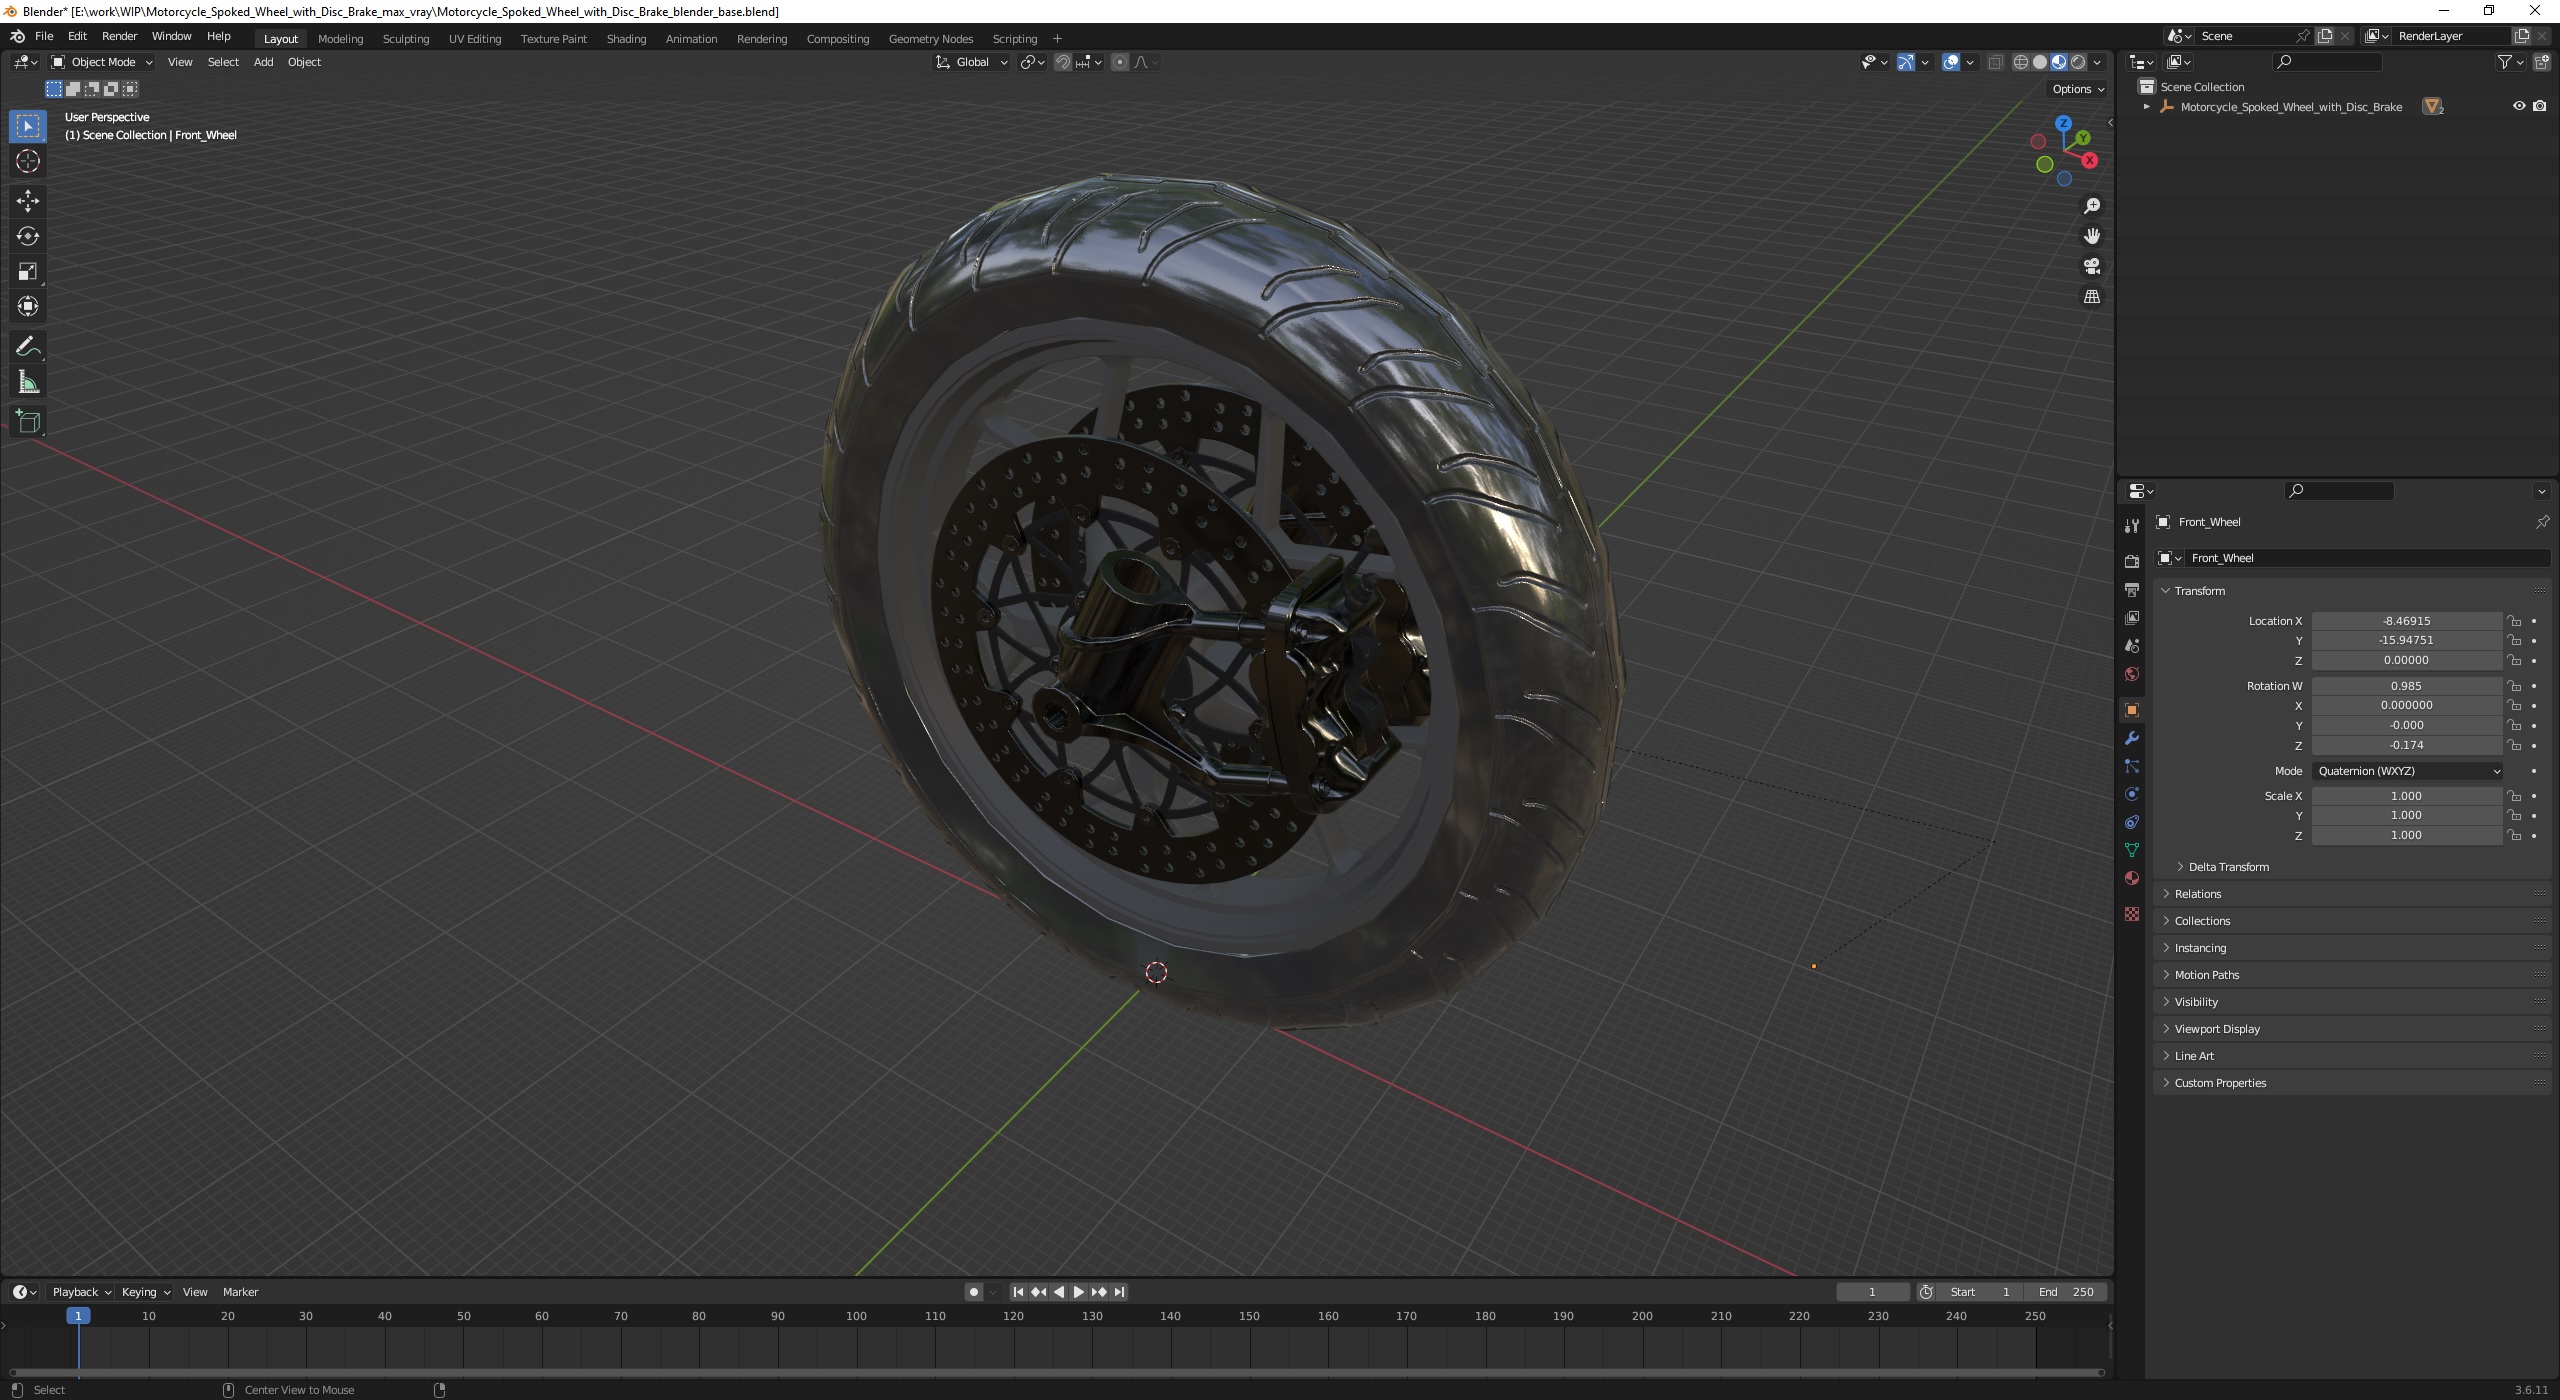This screenshot has width=2560, height=1400.
Task: Expand the Motorcycle_Spoked_Wheel_with_Disc_Brake collection
Action: pos(2146,107)
